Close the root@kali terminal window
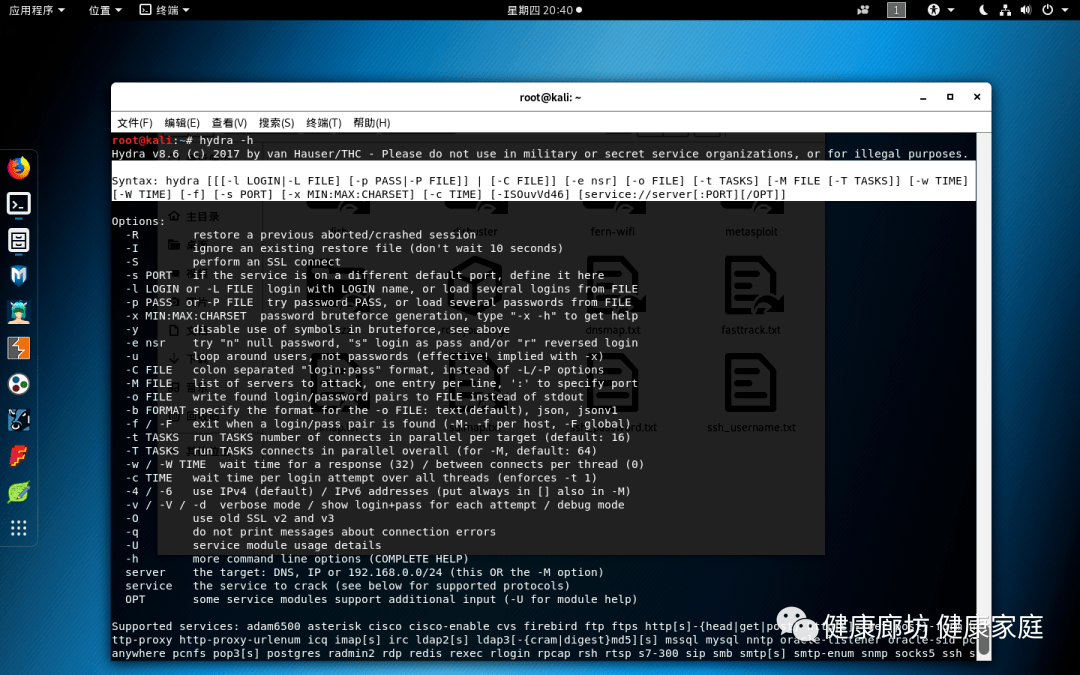Image resolution: width=1080 pixels, height=675 pixels. pyautogui.click(x=977, y=97)
